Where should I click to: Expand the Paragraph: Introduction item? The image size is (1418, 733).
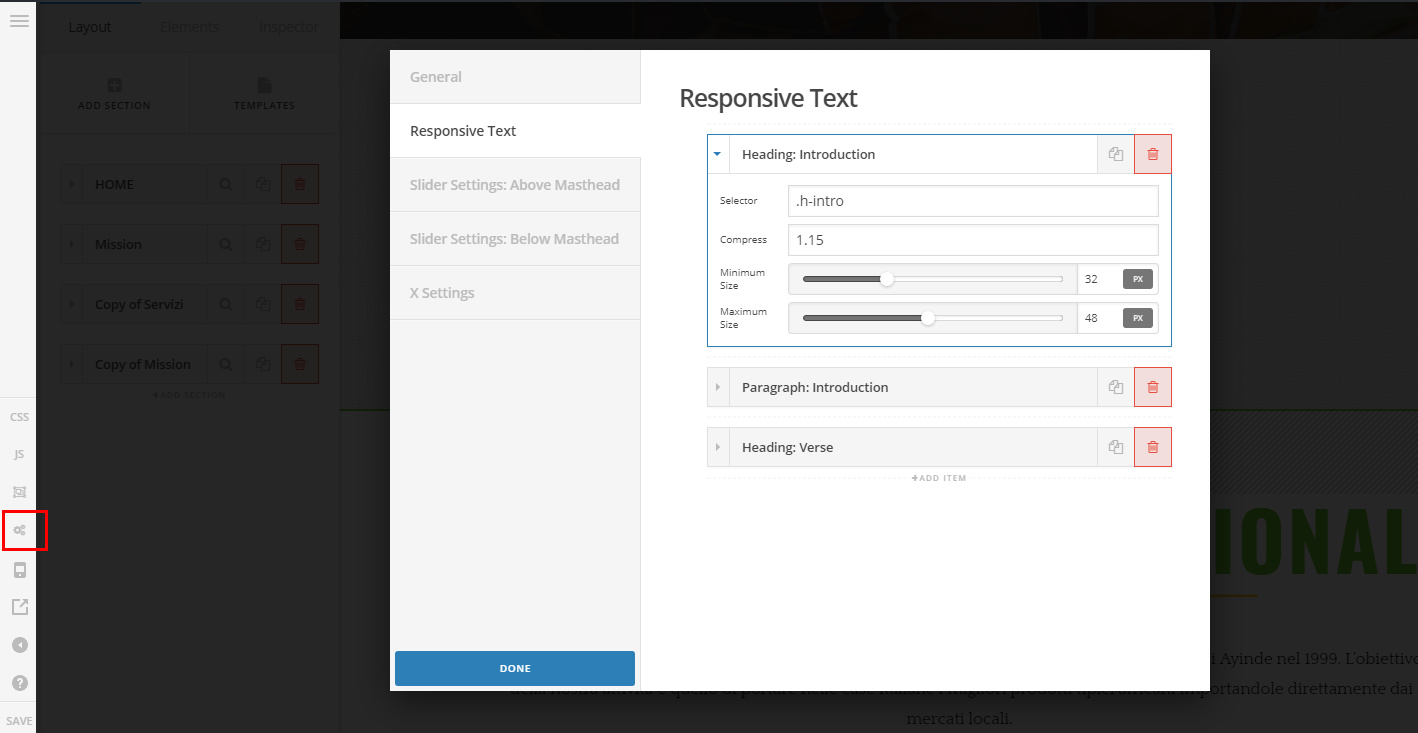coord(718,387)
